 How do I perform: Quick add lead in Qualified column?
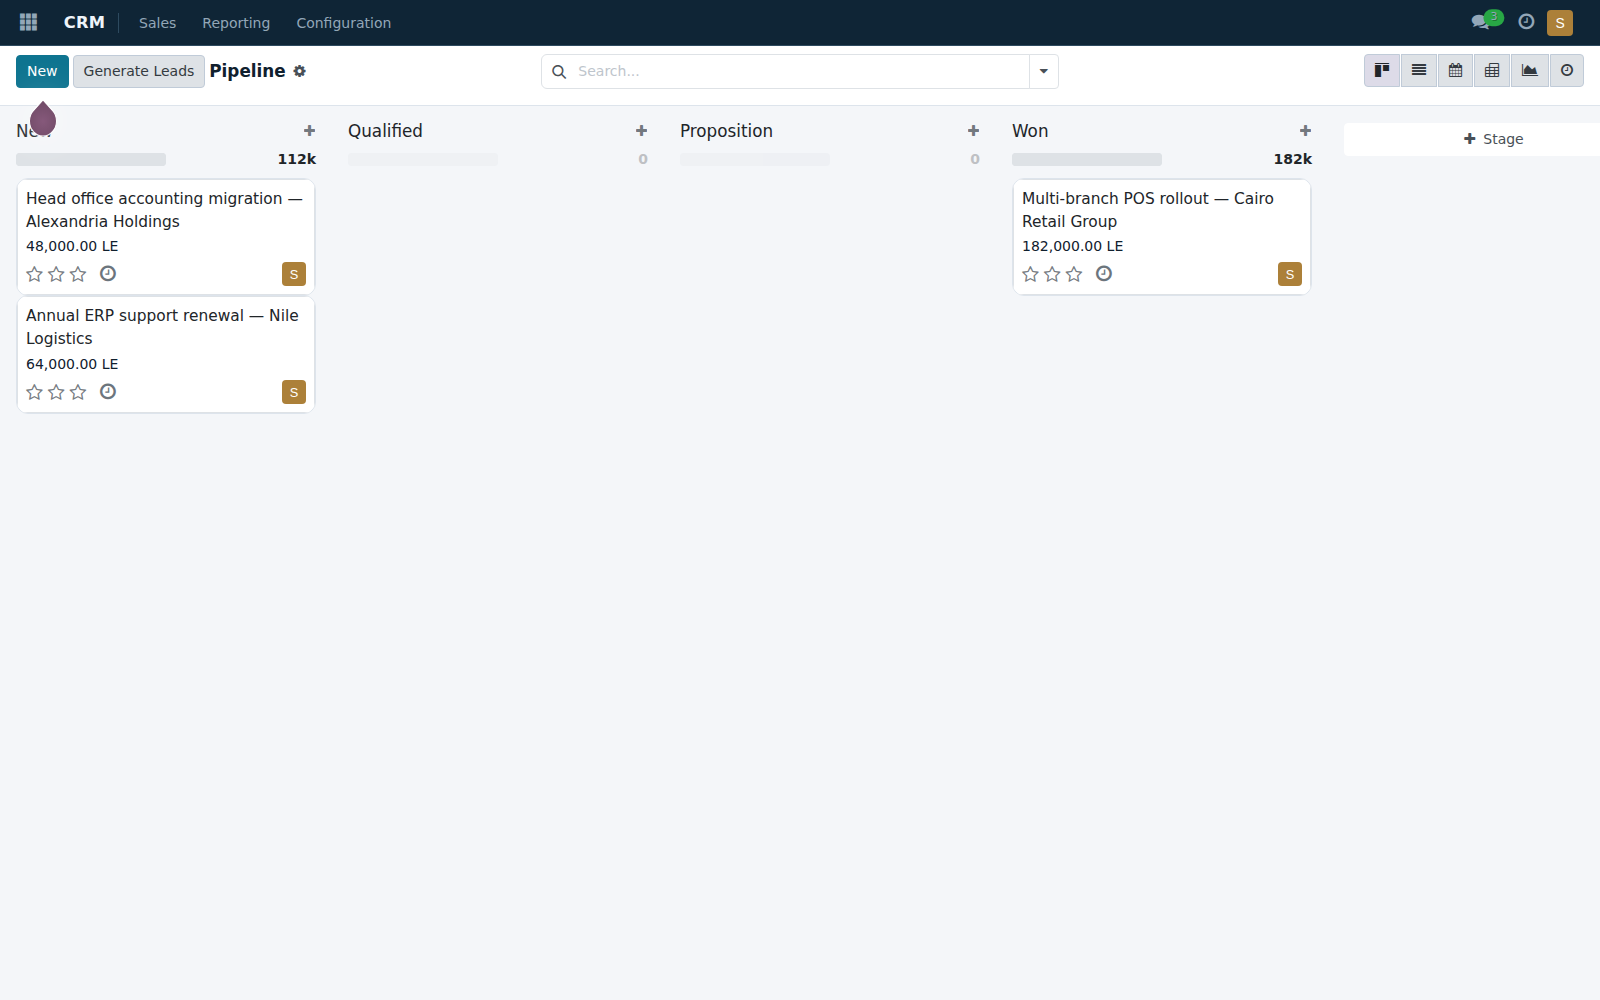(641, 131)
